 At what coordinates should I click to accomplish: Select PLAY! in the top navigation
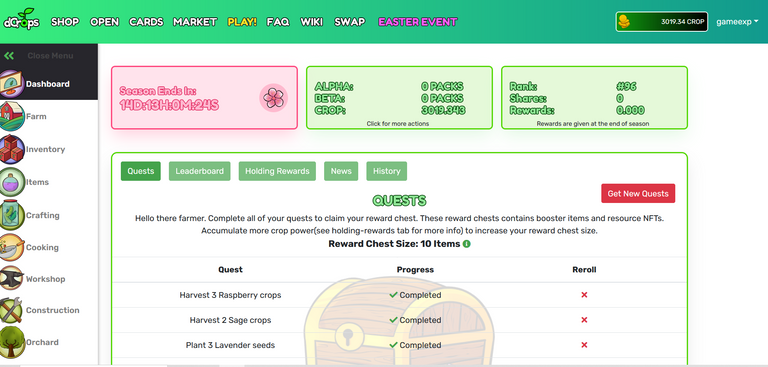pyautogui.click(x=242, y=22)
